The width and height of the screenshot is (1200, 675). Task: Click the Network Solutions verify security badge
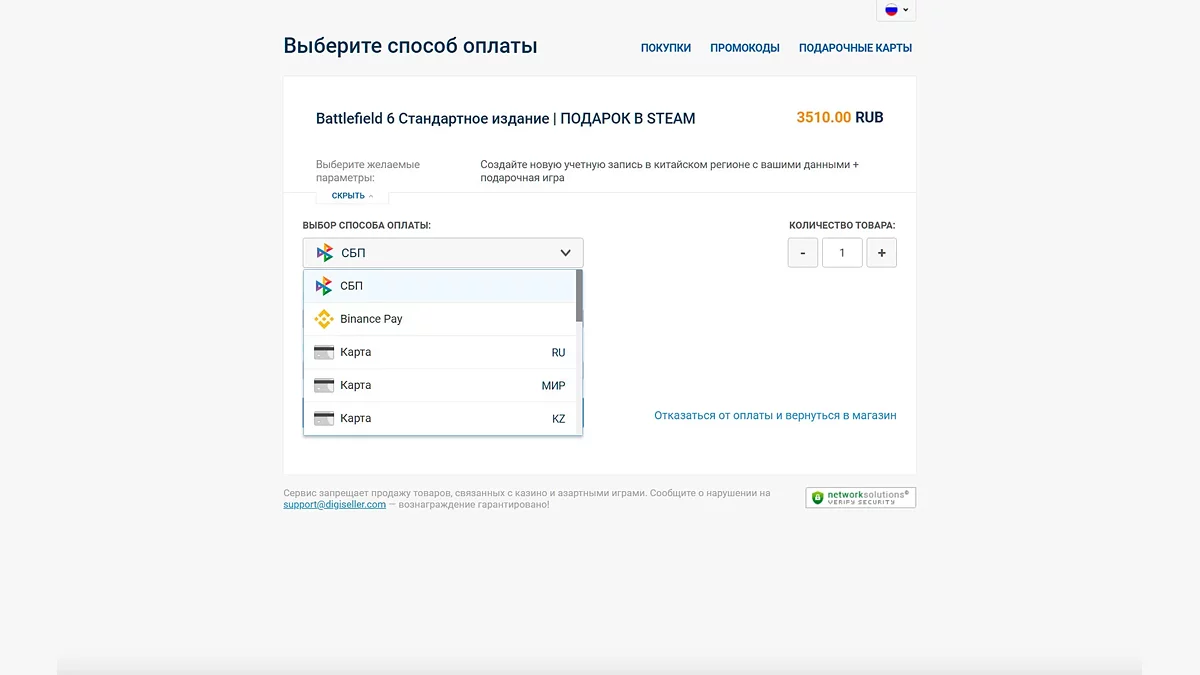click(861, 497)
